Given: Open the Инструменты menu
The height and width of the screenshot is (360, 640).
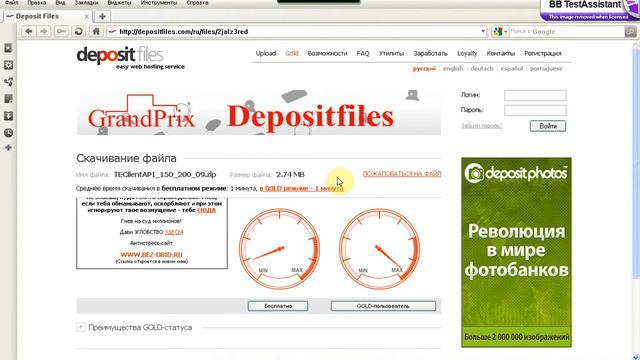Looking at the screenshot, I should point(159,2).
